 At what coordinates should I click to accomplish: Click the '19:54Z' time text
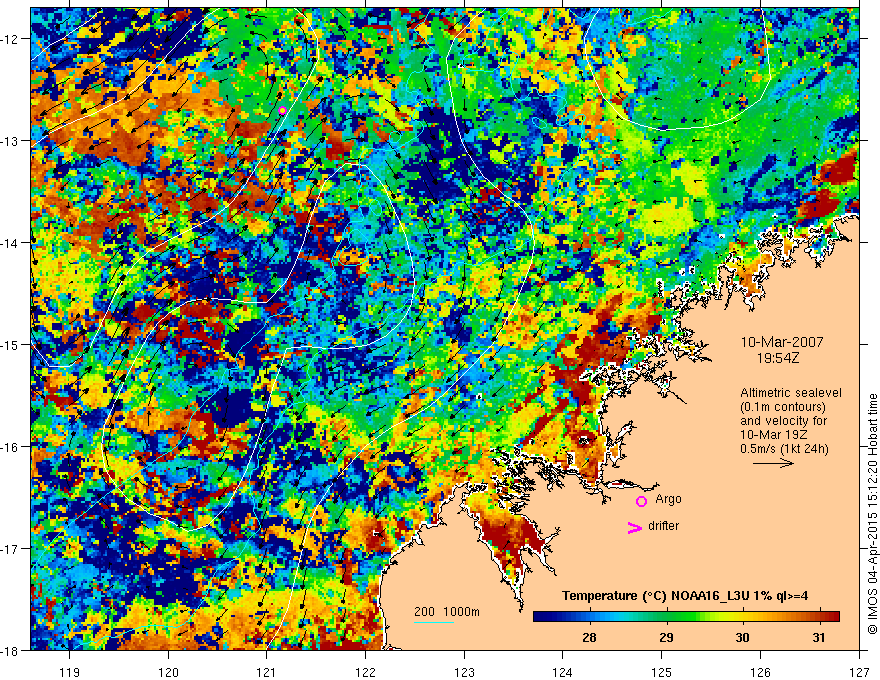point(777,358)
